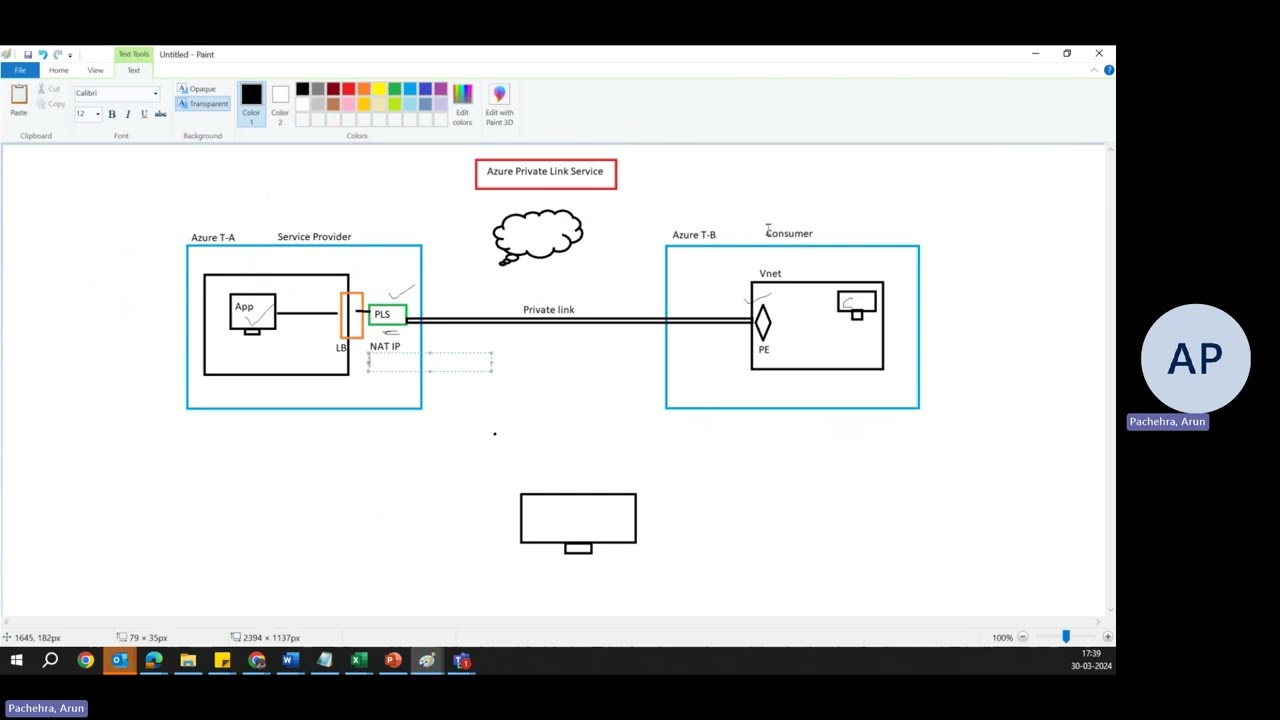Activate Color 2 background selector

pos(280,104)
